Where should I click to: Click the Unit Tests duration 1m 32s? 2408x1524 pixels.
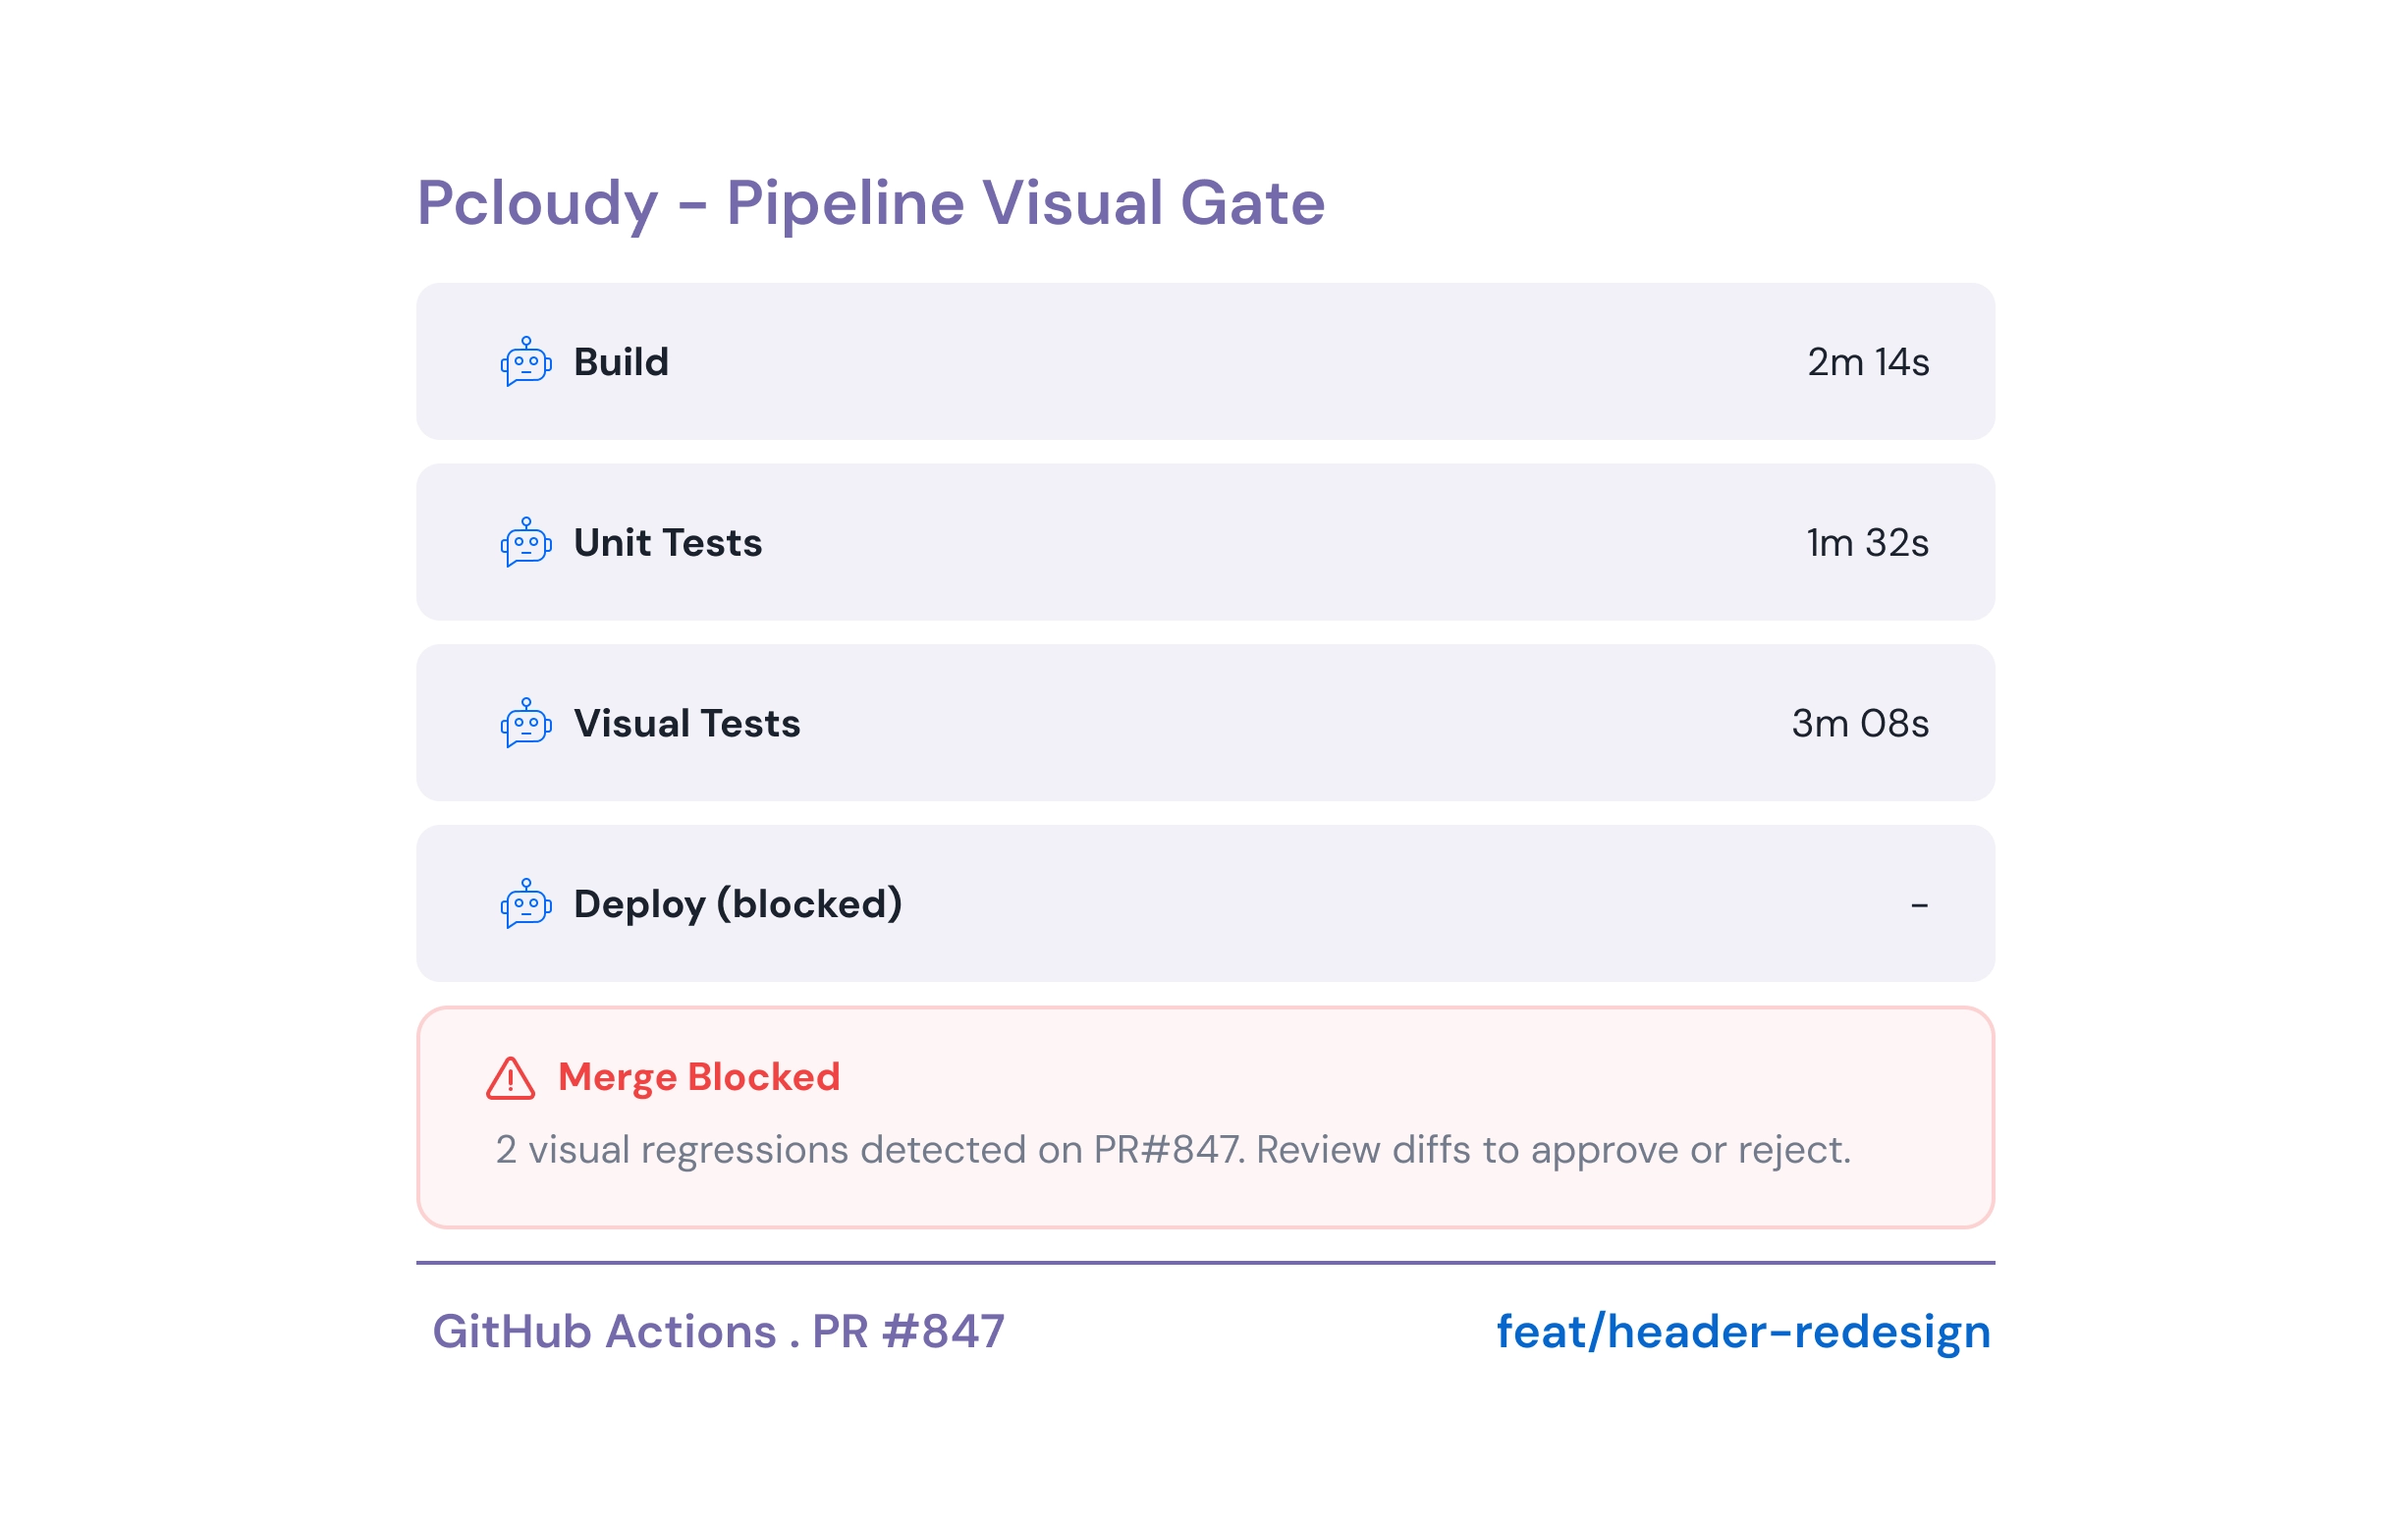click(1867, 543)
